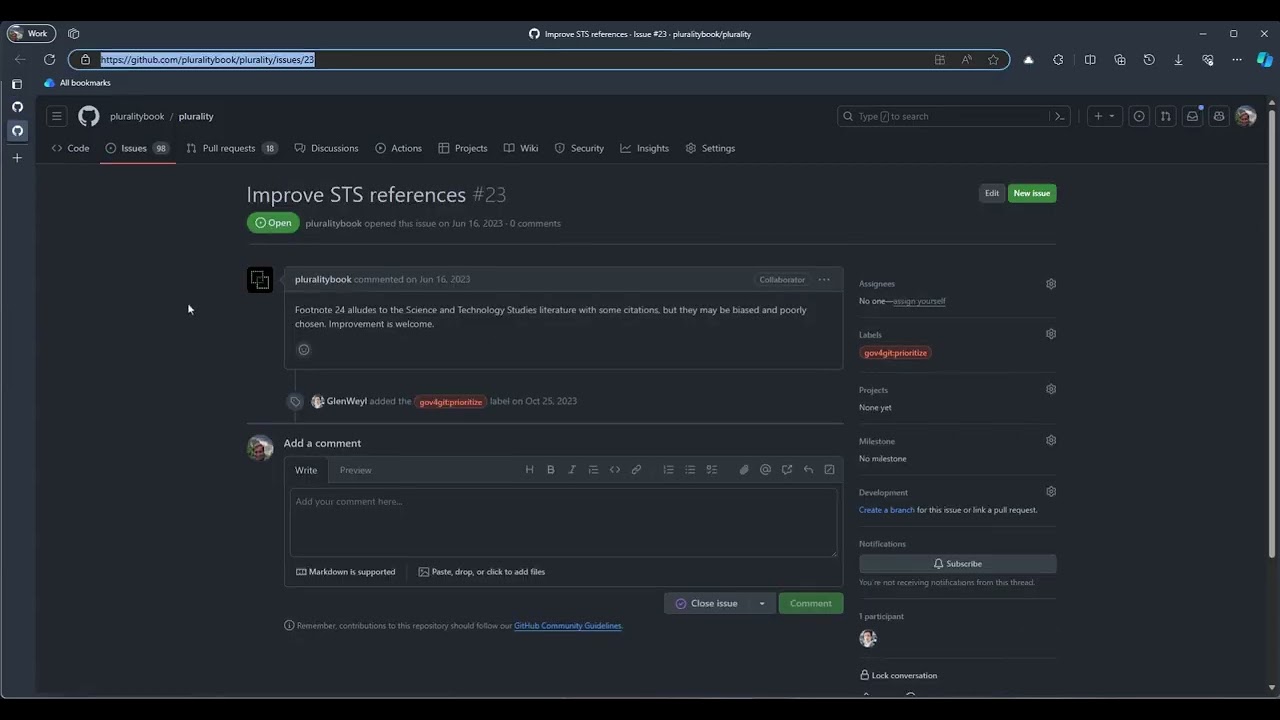This screenshot has width=1280, height=720.
Task: Switch to the Discussions tab
Action: click(326, 148)
